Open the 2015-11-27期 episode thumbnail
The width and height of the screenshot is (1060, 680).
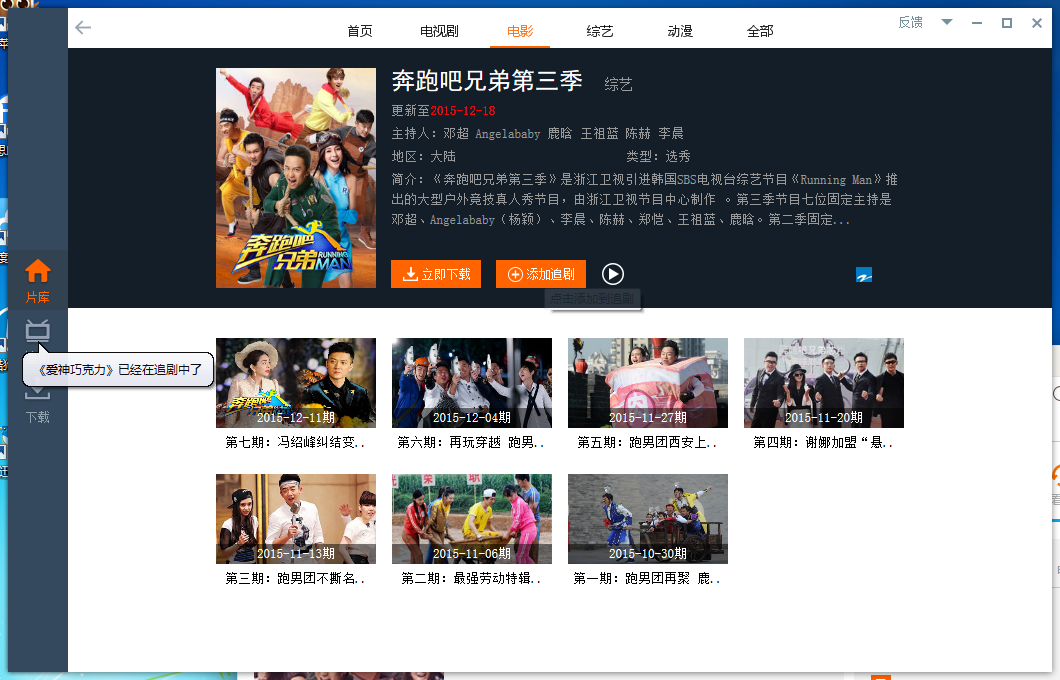pyautogui.click(x=648, y=383)
